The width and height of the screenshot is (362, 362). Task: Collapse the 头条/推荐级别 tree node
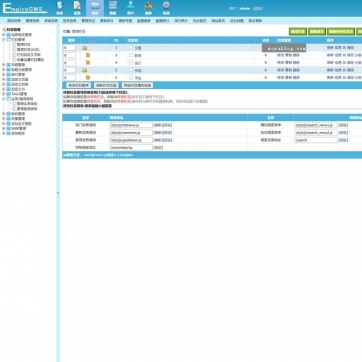[4, 99]
